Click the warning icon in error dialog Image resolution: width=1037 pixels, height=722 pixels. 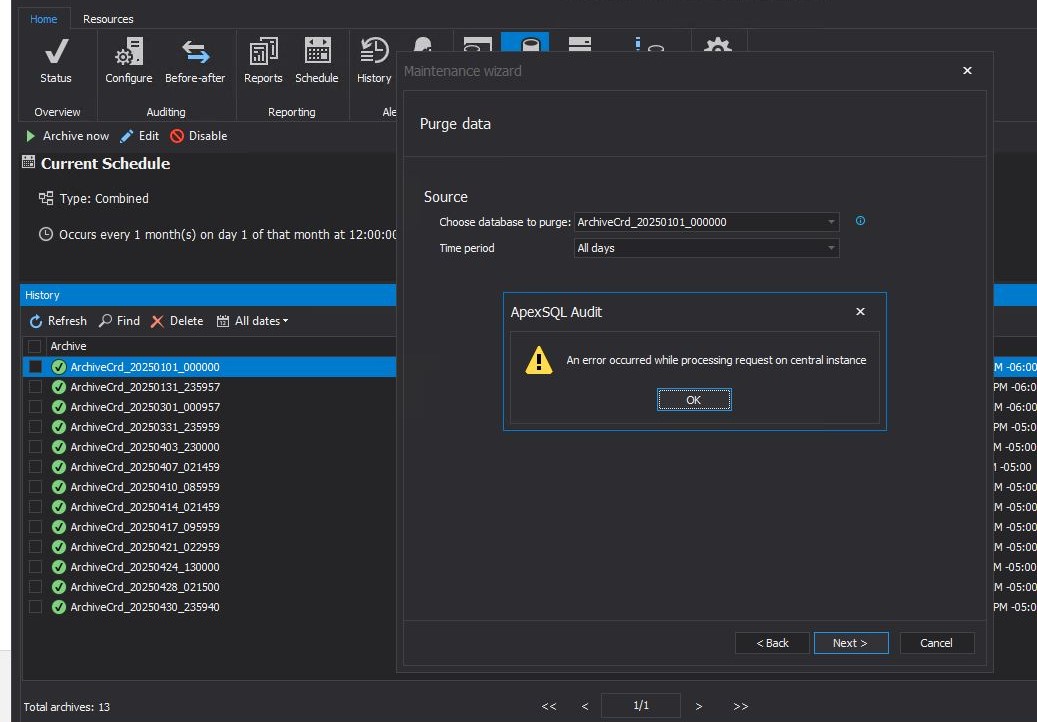pyautogui.click(x=538, y=360)
